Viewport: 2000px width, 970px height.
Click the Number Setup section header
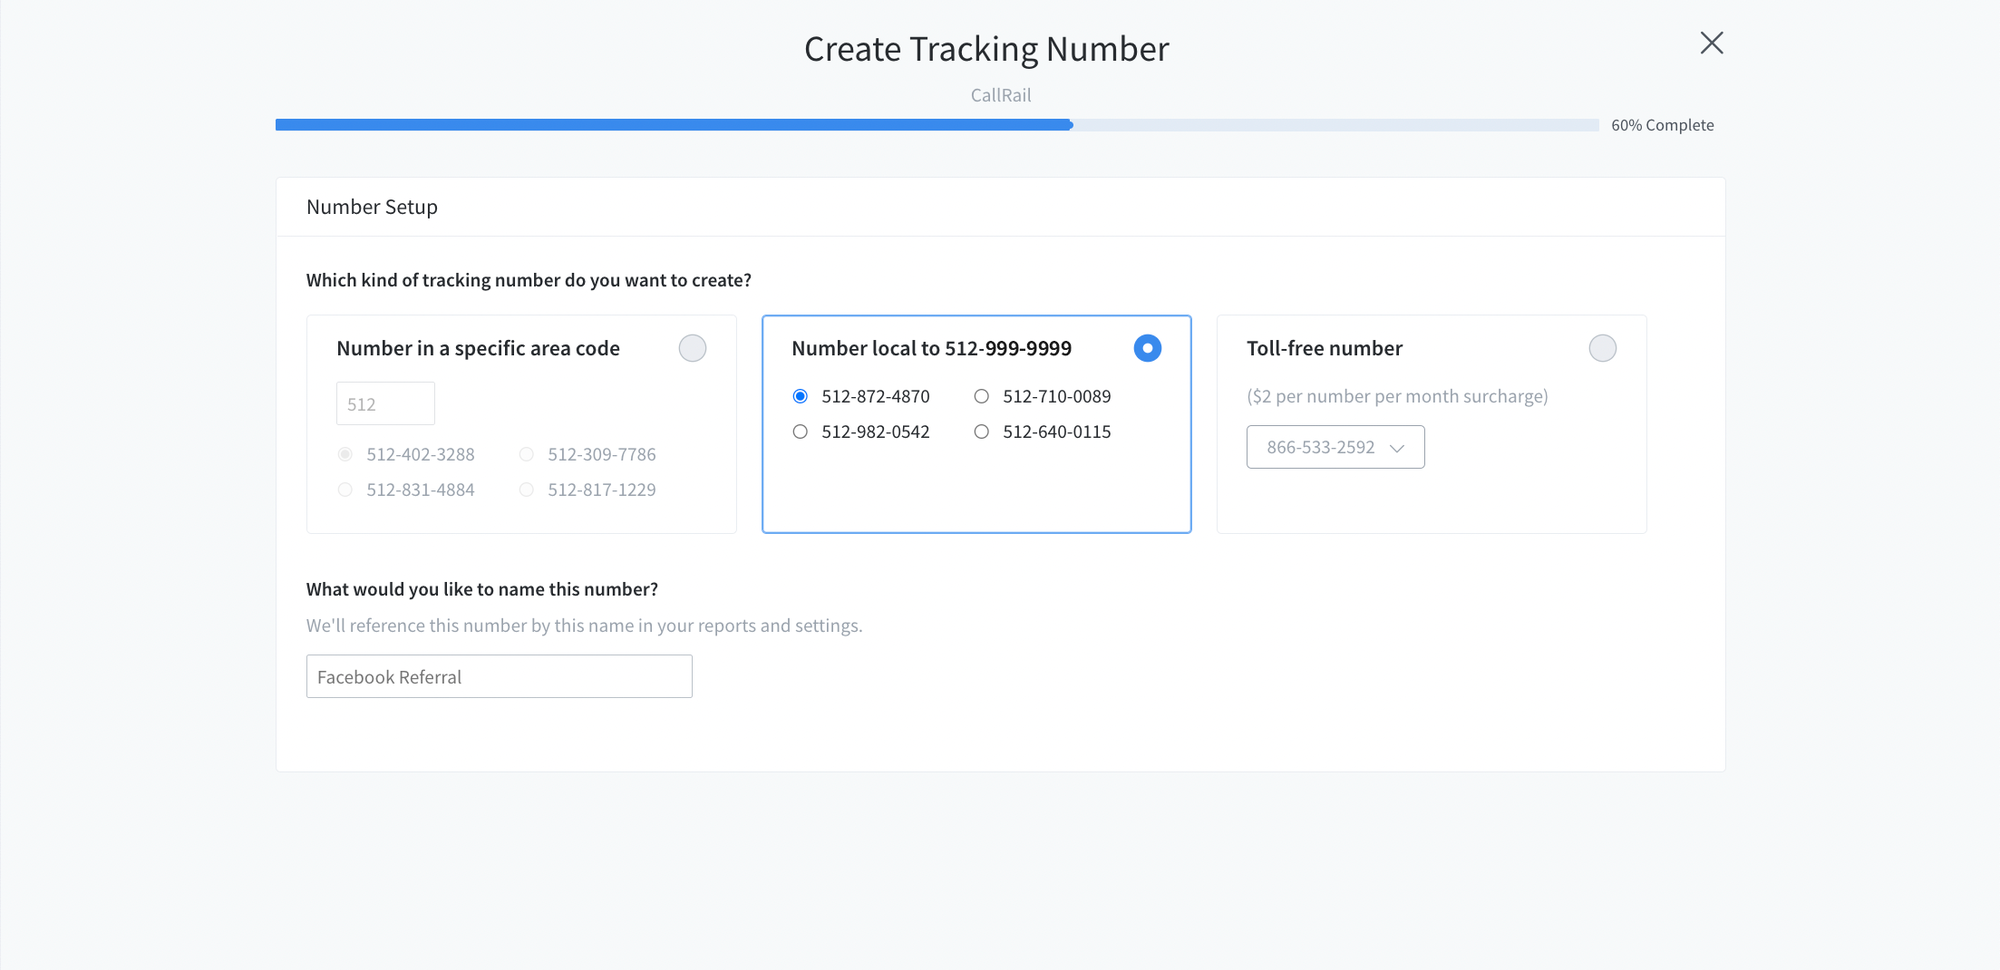point(372,207)
